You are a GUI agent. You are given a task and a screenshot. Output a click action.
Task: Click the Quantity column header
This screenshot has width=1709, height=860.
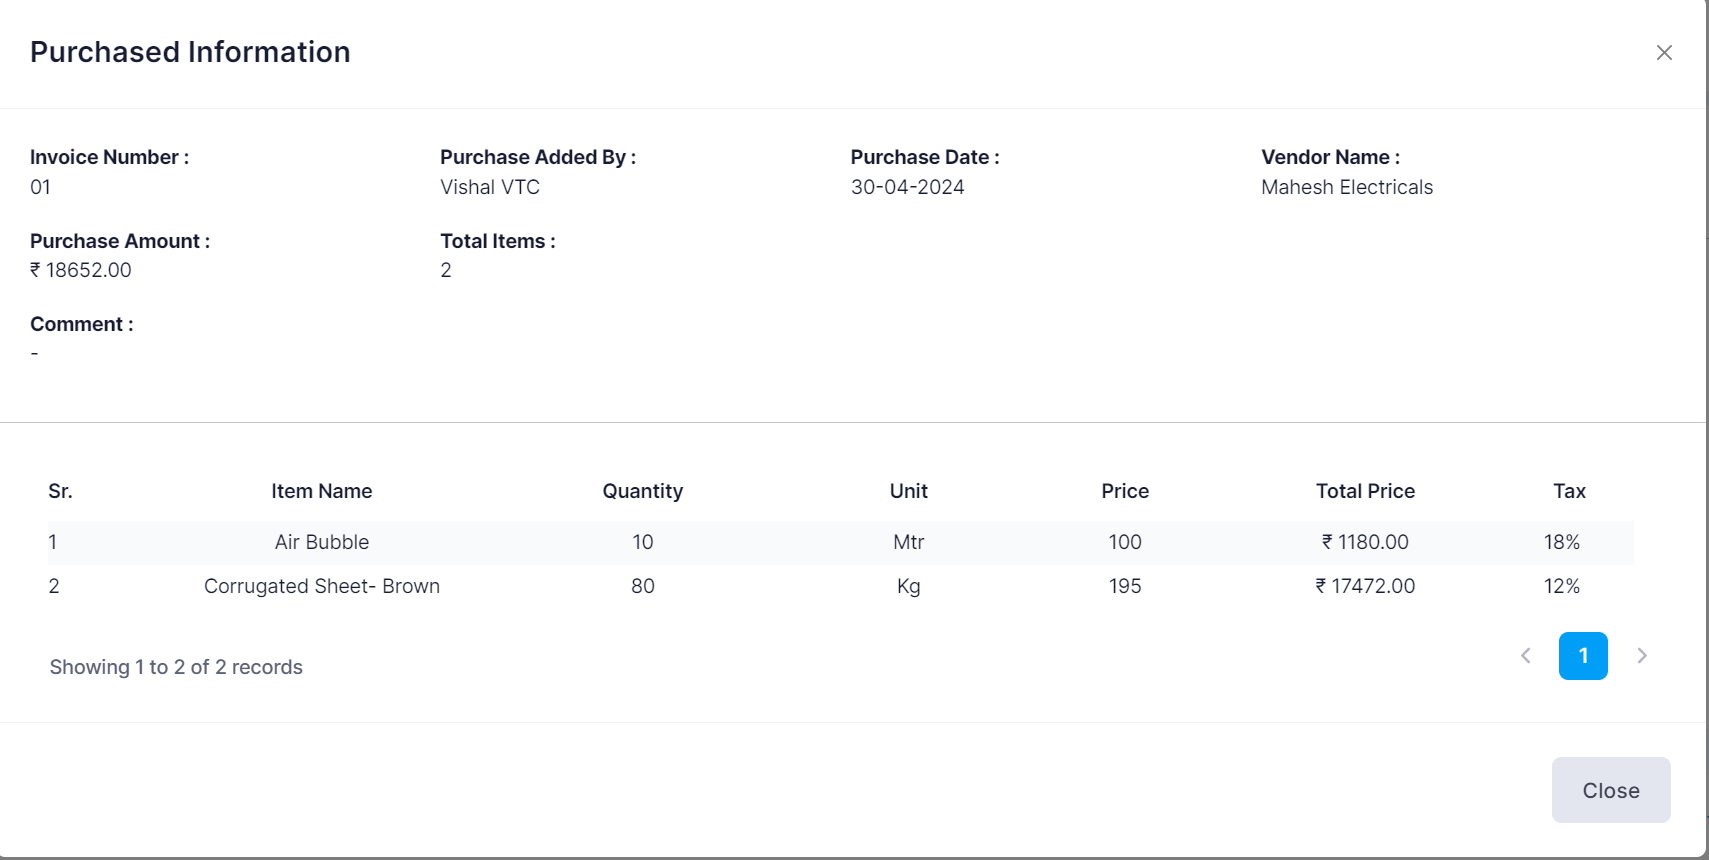pyautogui.click(x=642, y=491)
